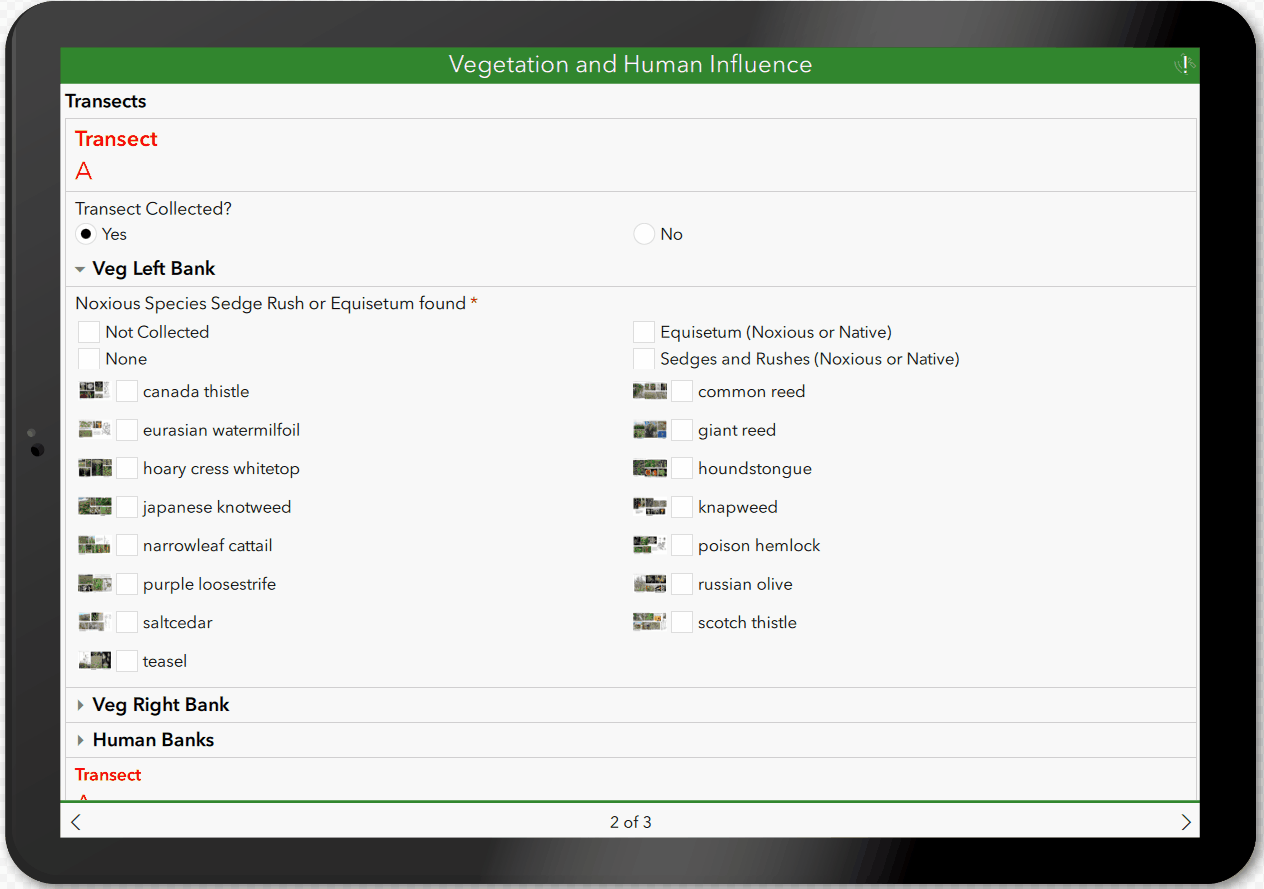Check the None checkbox
The height and width of the screenshot is (889, 1264).
coord(89,359)
